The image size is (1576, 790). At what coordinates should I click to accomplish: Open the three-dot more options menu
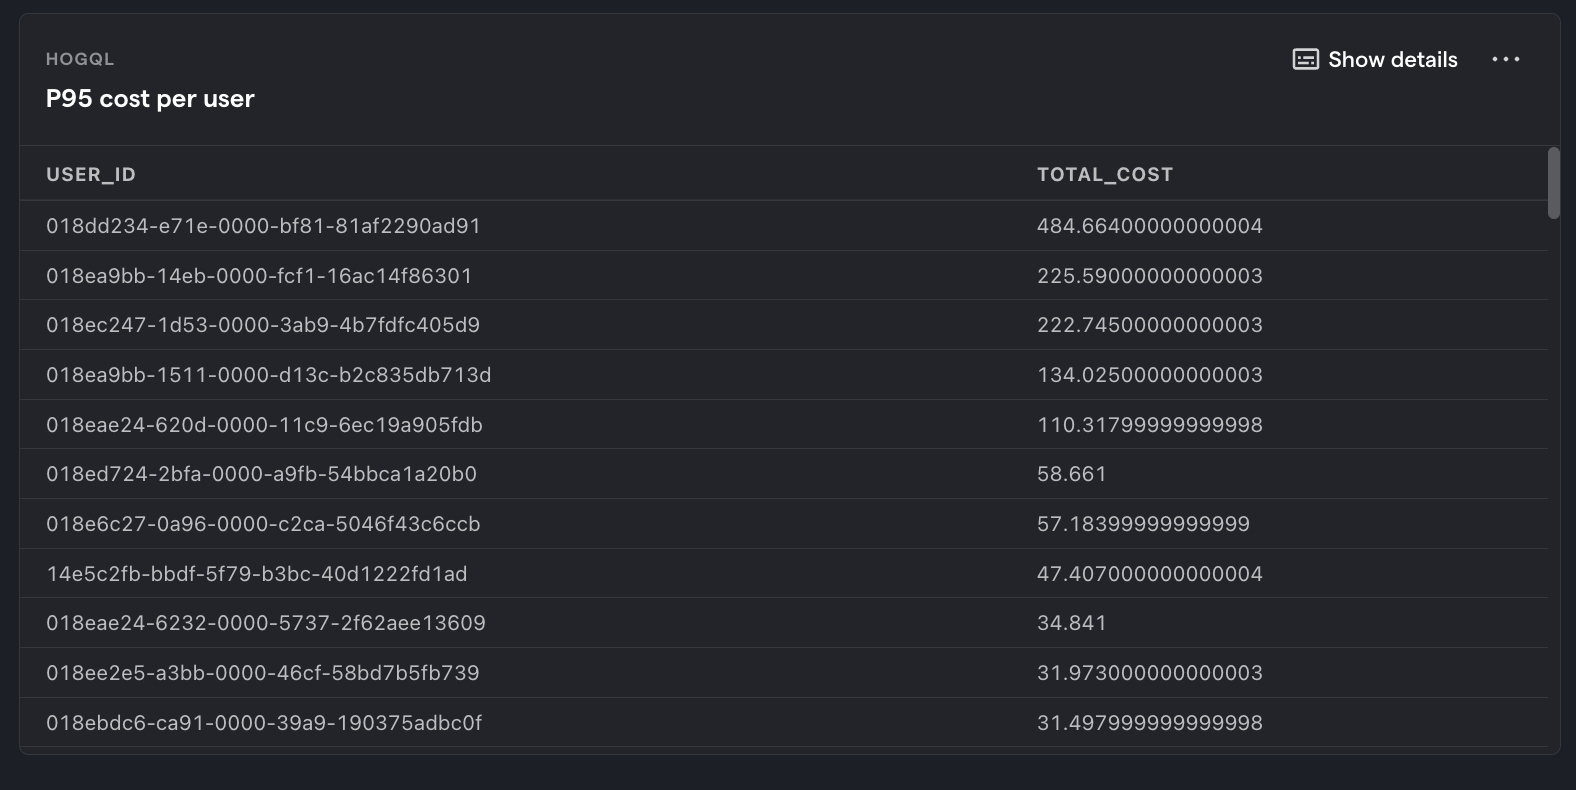point(1505,60)
